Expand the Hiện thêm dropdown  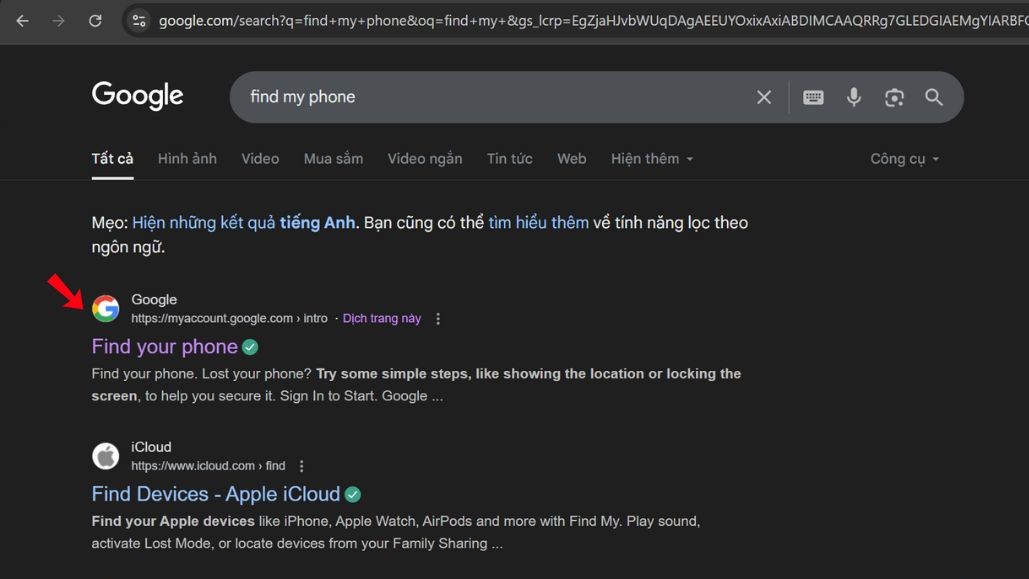coord(652,158)
